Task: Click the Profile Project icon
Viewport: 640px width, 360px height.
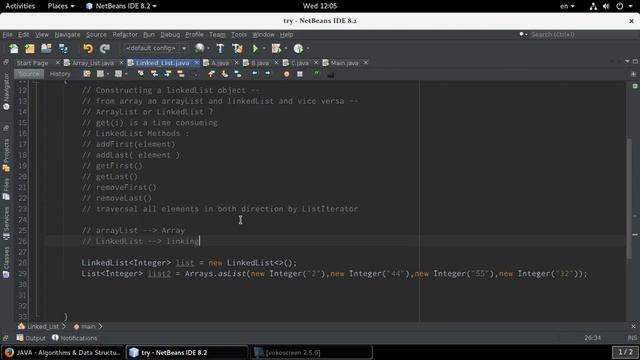Action: [x=298, y=49]
